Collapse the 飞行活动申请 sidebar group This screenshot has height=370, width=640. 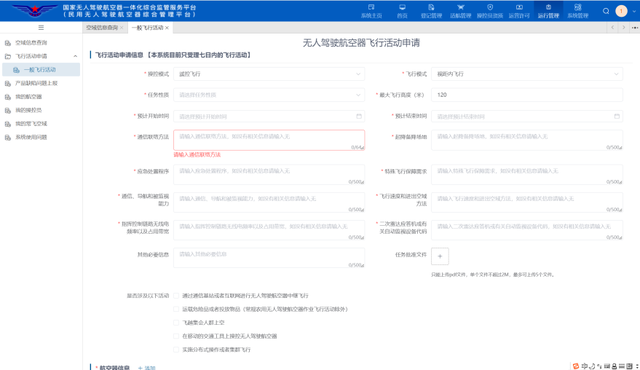[x=75, y=56]
